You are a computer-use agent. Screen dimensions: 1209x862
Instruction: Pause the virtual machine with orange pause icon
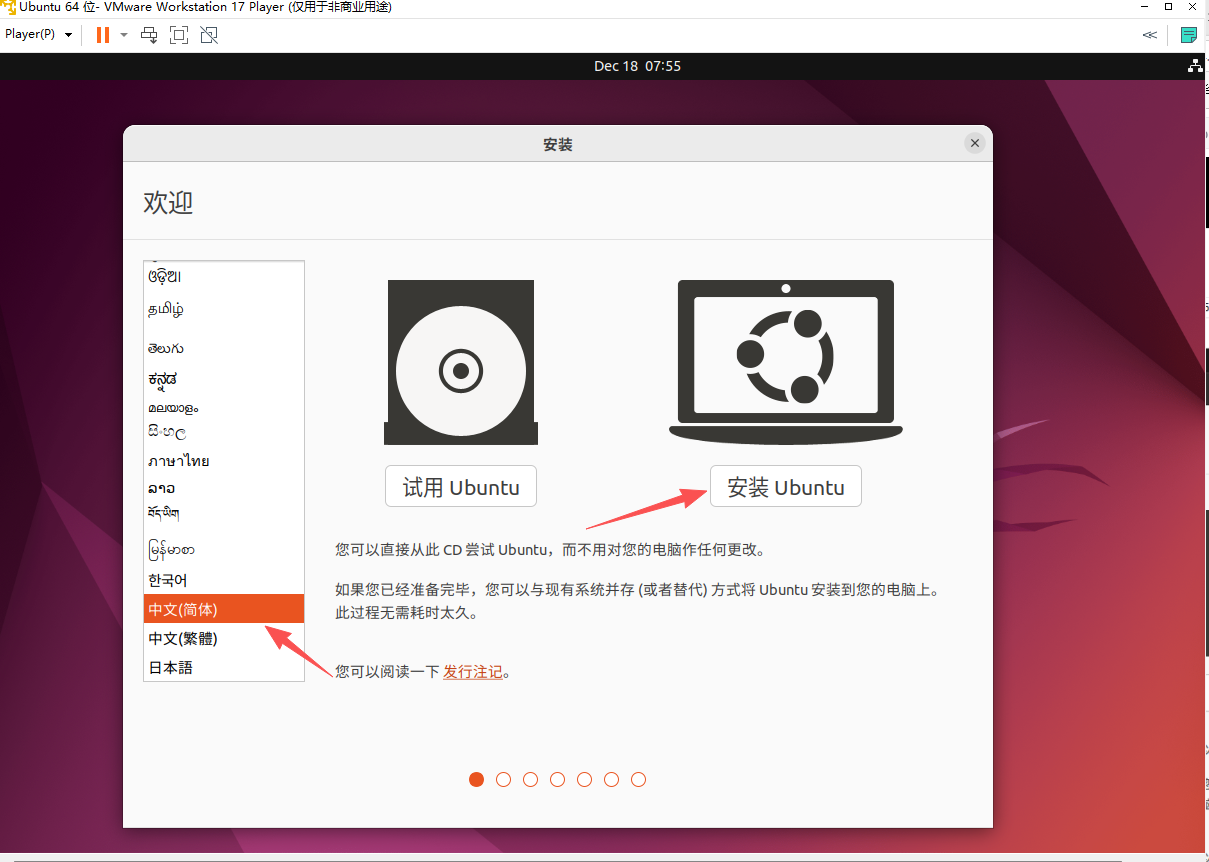[103, 35]
